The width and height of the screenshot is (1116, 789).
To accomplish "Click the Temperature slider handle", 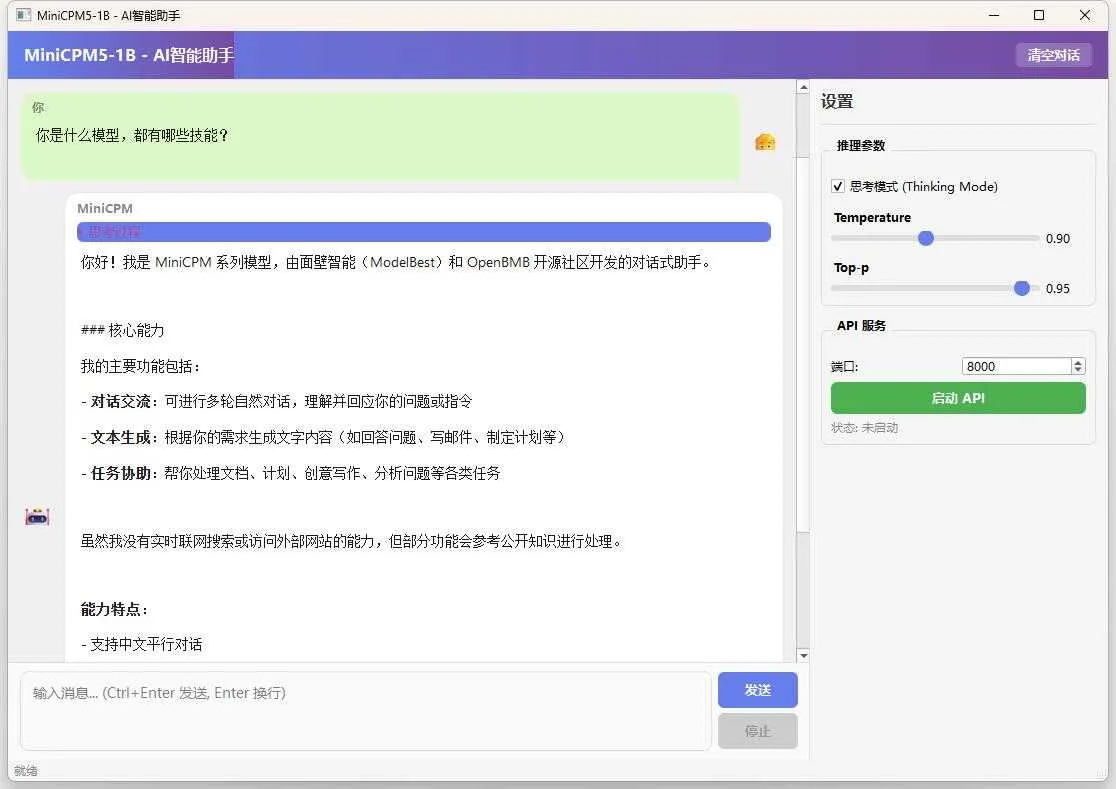I will pyautogui.click(x=925, y=238).
